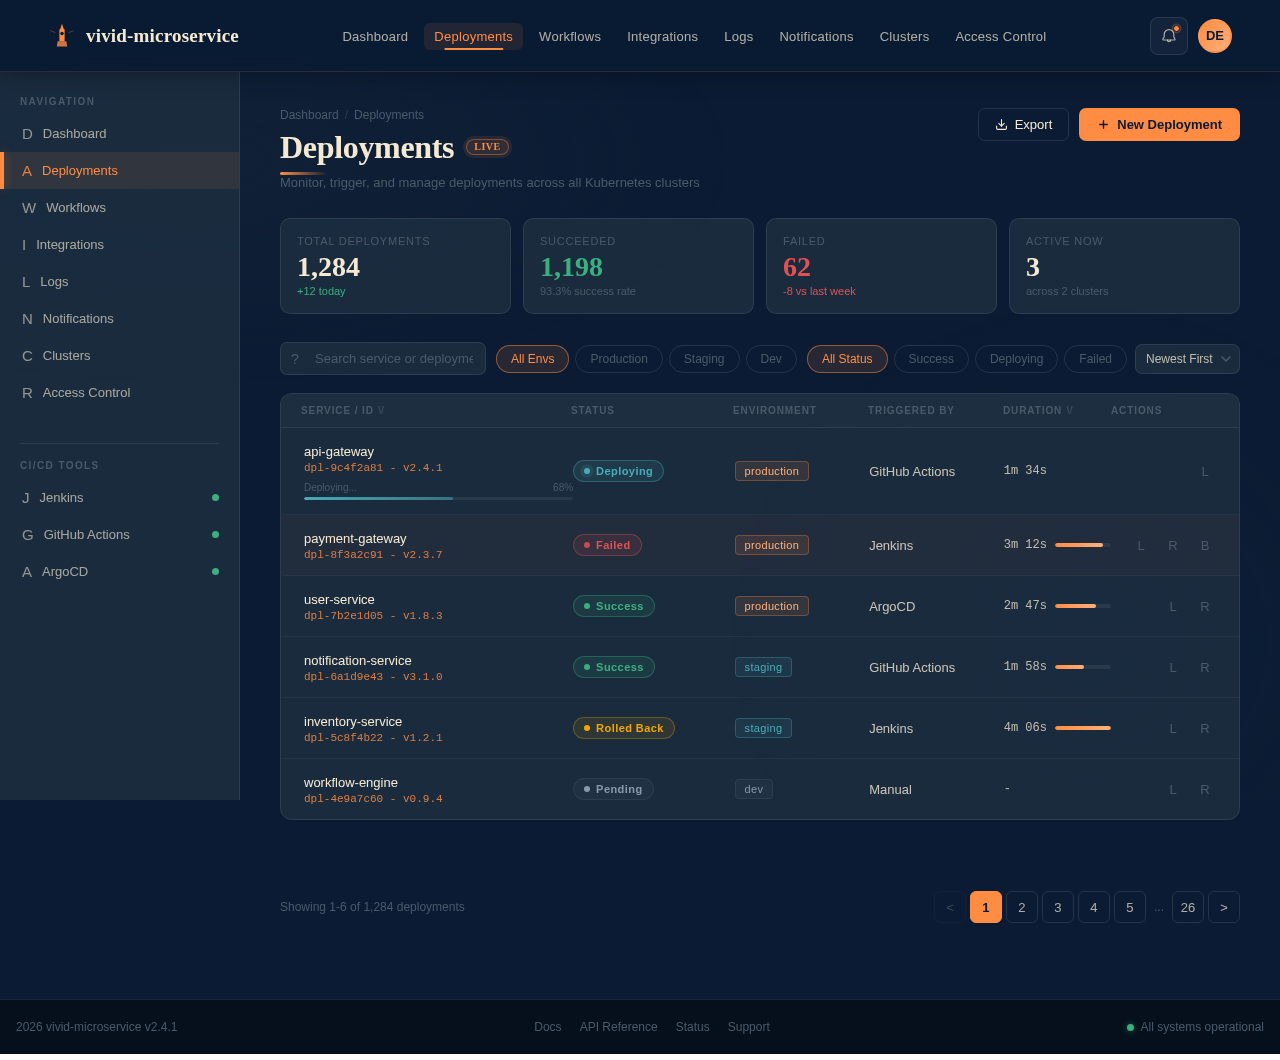
Task: Enable the Production environment filter
Action: point(618,358)
